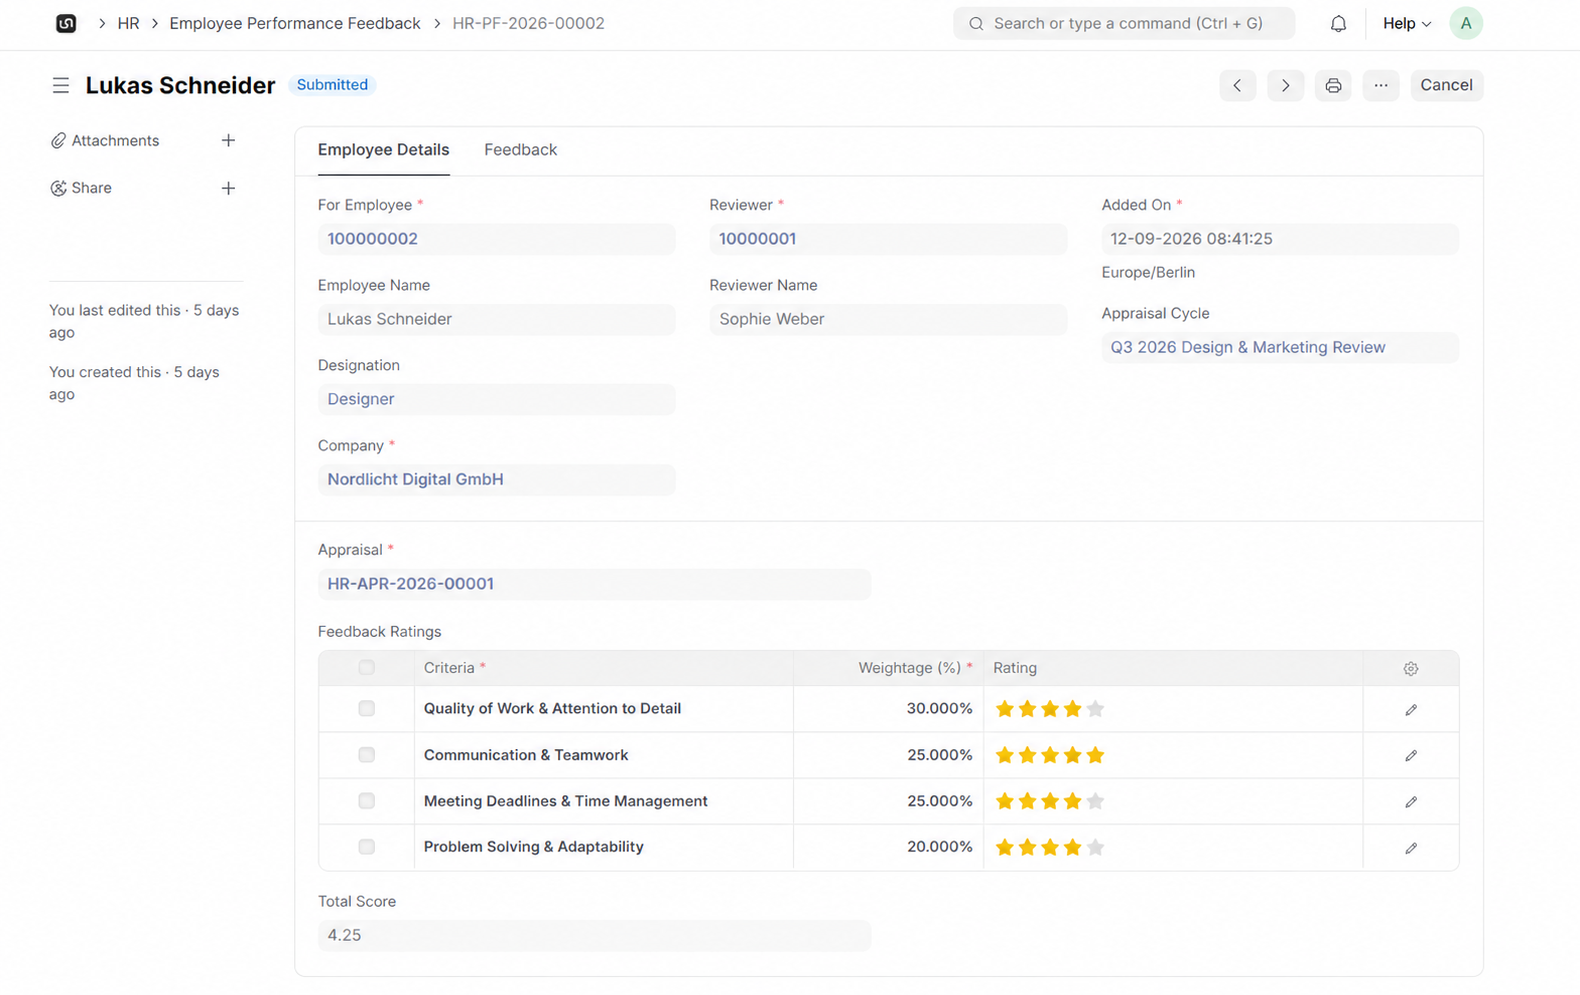Click the Submitted status badge
Image resolution: width=1580 pixels, height=995 pixels.
[x=332, y=85]
